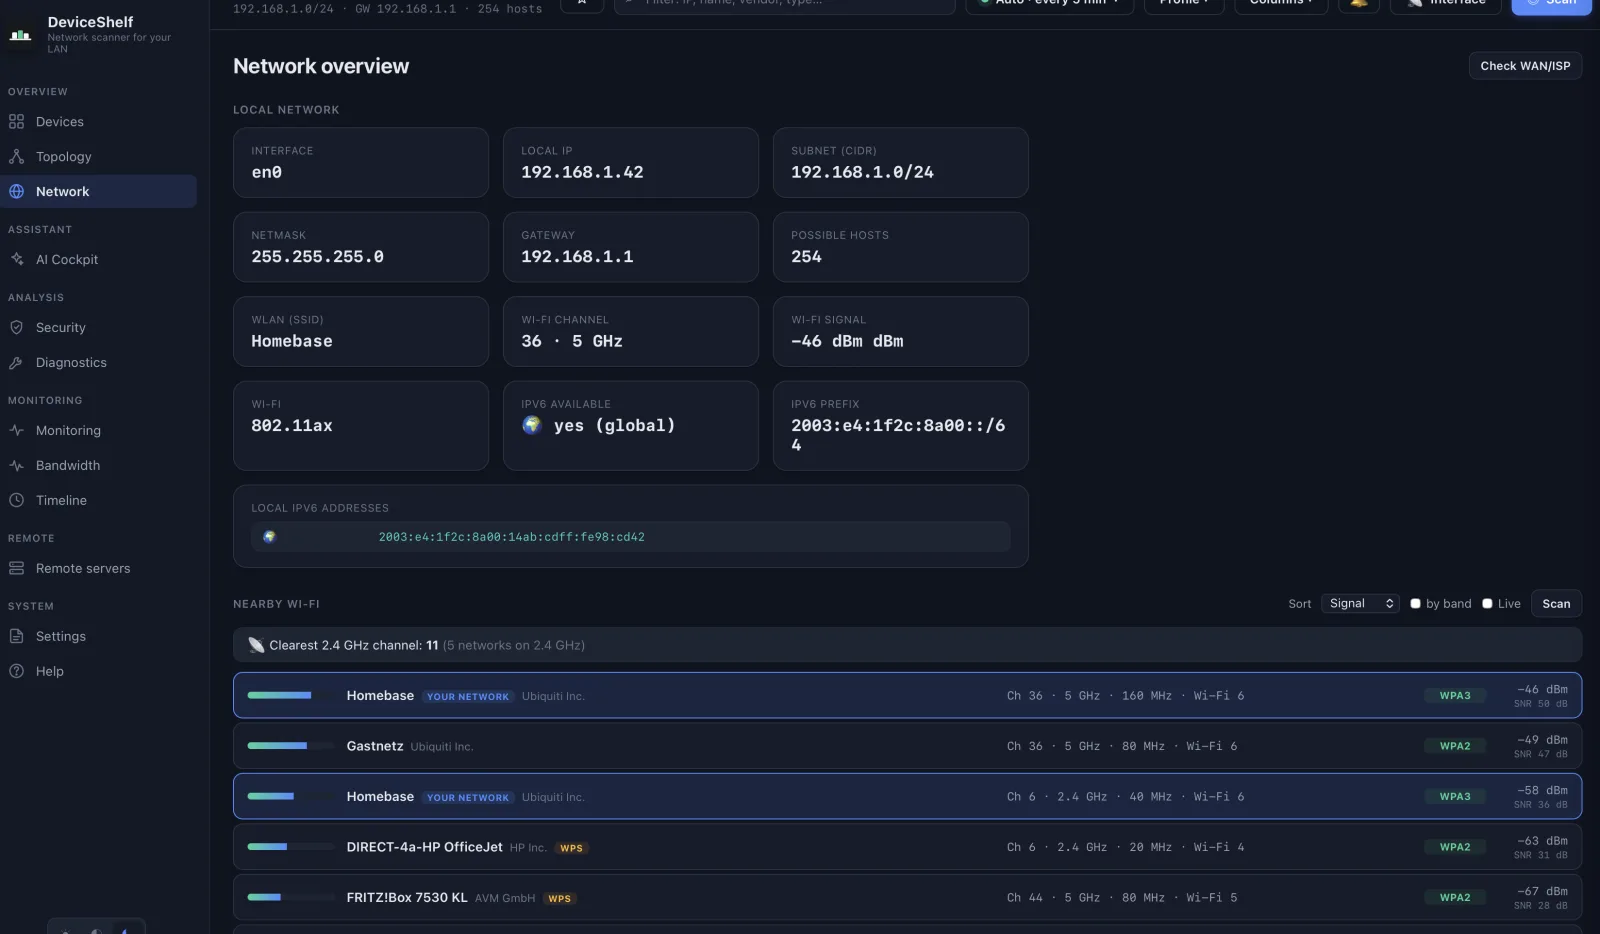Click the WPS badge on the FRITZ!Box 7530 KL row
The image size is (1600, 934).
560,898
